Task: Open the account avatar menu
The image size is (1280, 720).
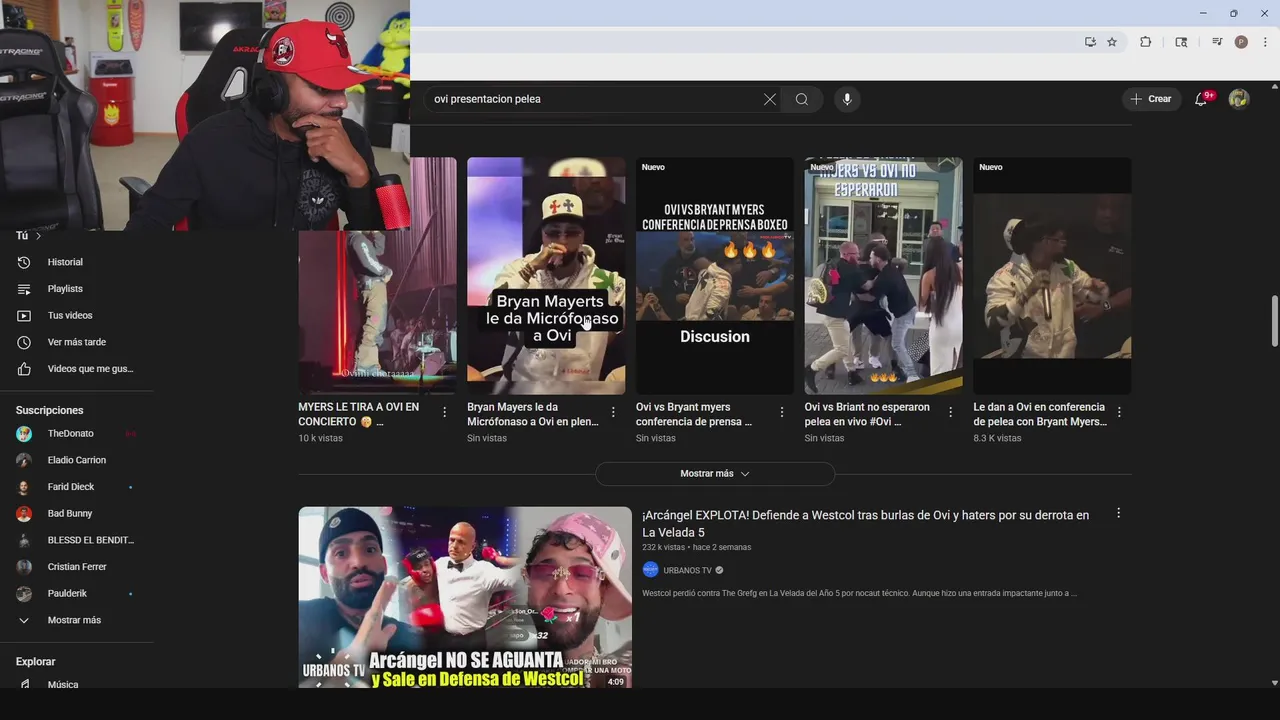Action: [x=1239, y=99]
